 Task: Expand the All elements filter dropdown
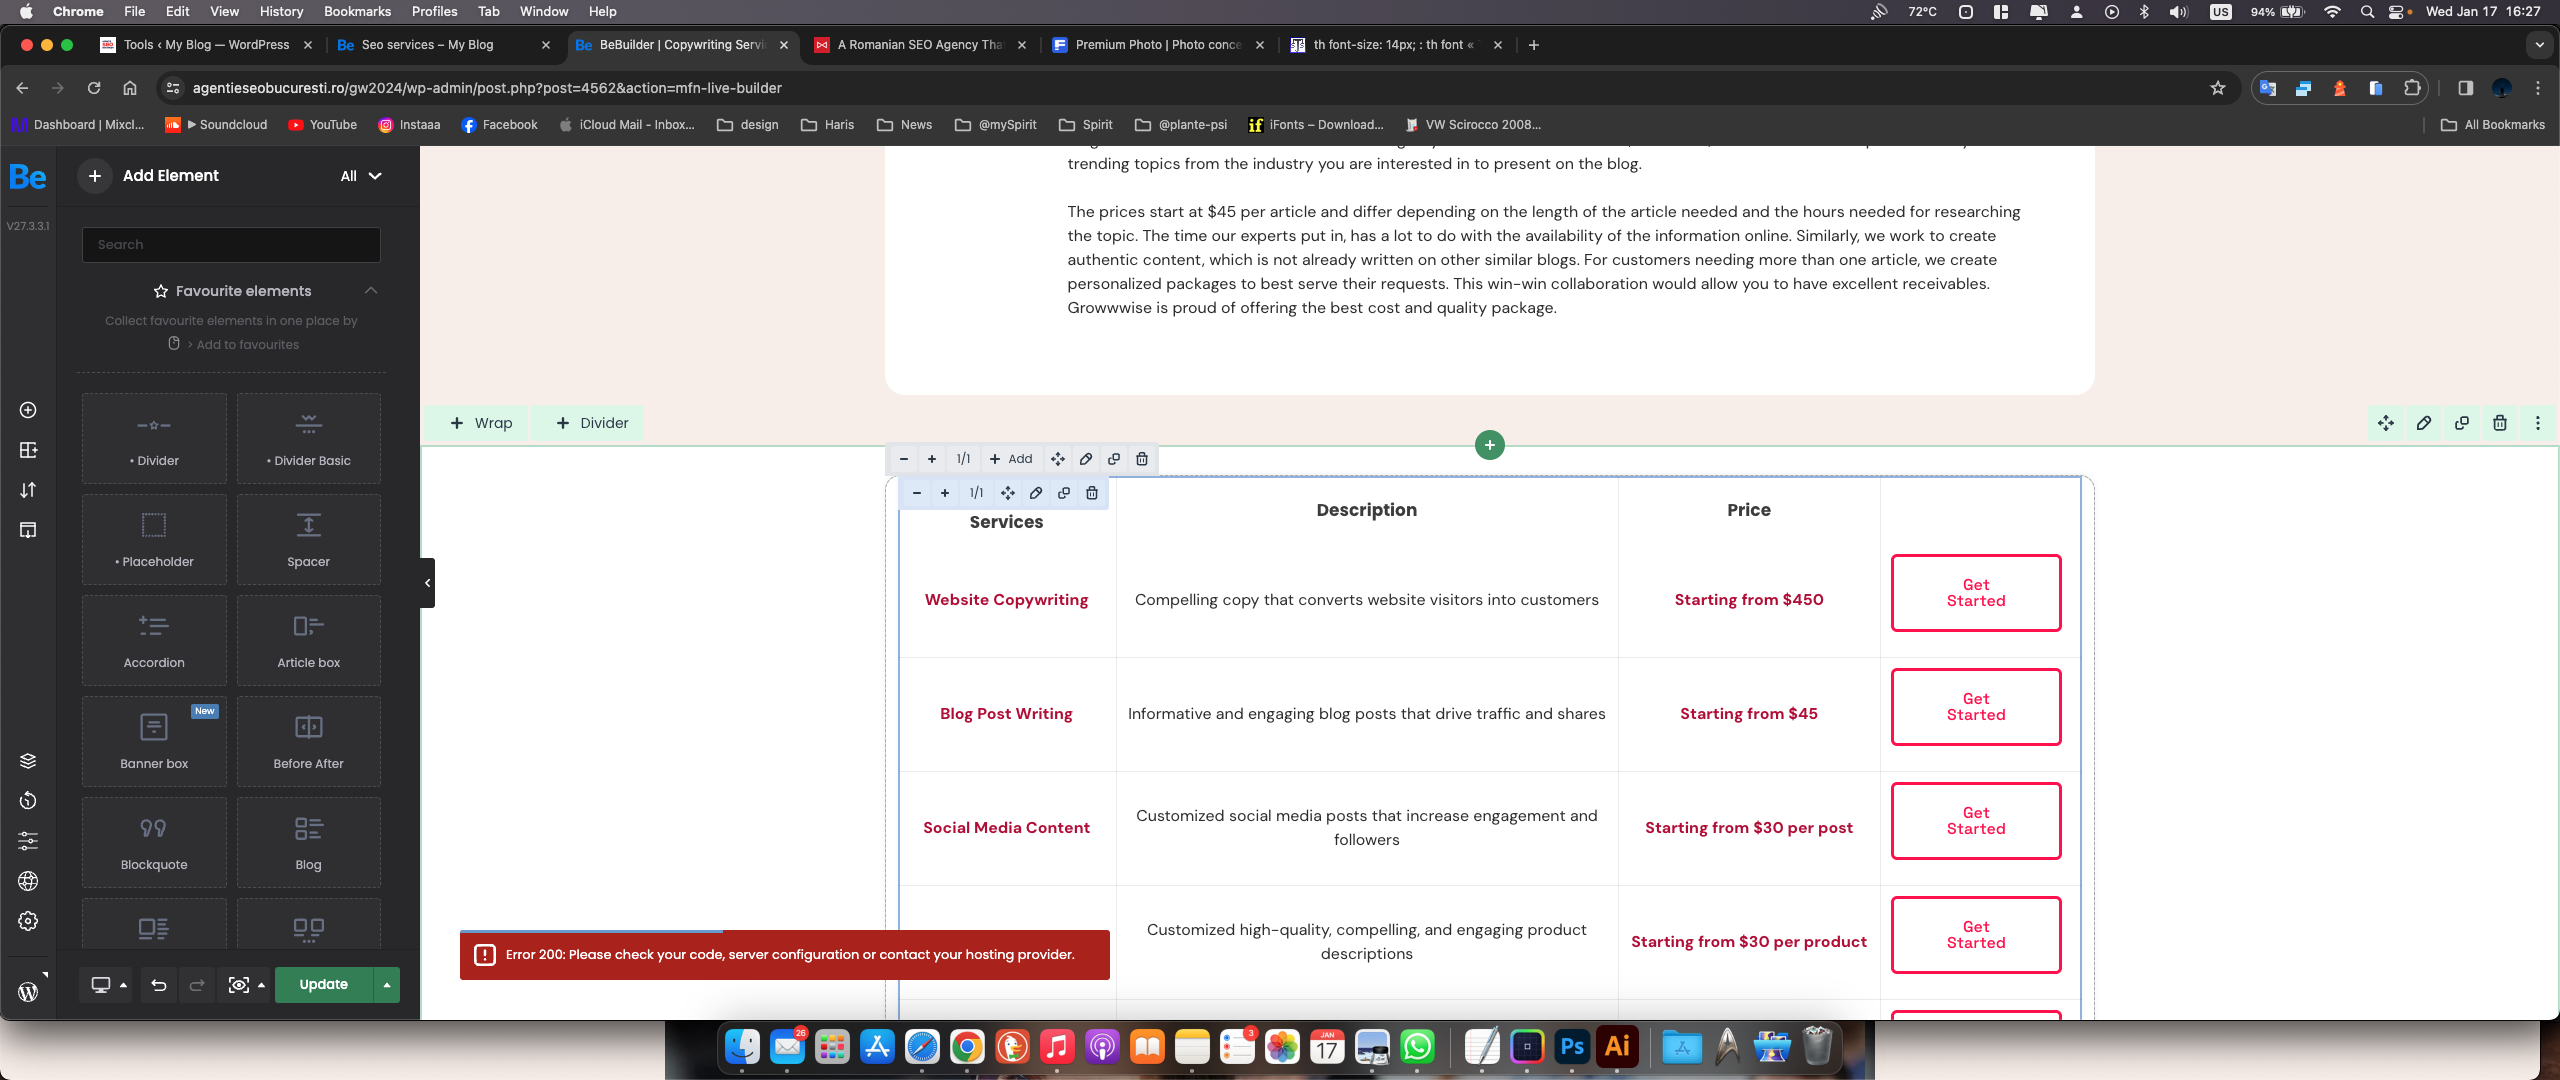tap(359, 175)
